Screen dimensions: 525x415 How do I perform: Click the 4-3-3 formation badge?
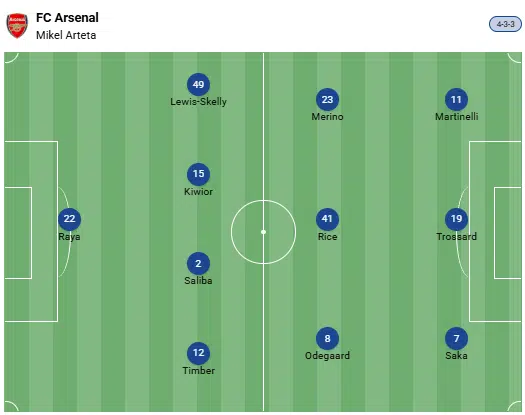pyautogui.click(x=505, y=24)
